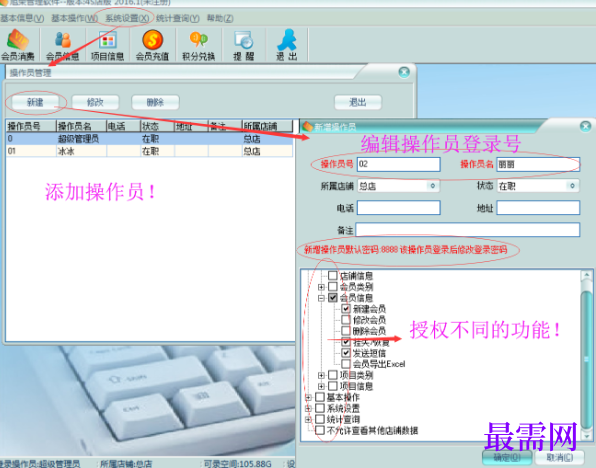Click 电话 input field
Viewport: 596px width, 468px height.
tap(398, 208)
